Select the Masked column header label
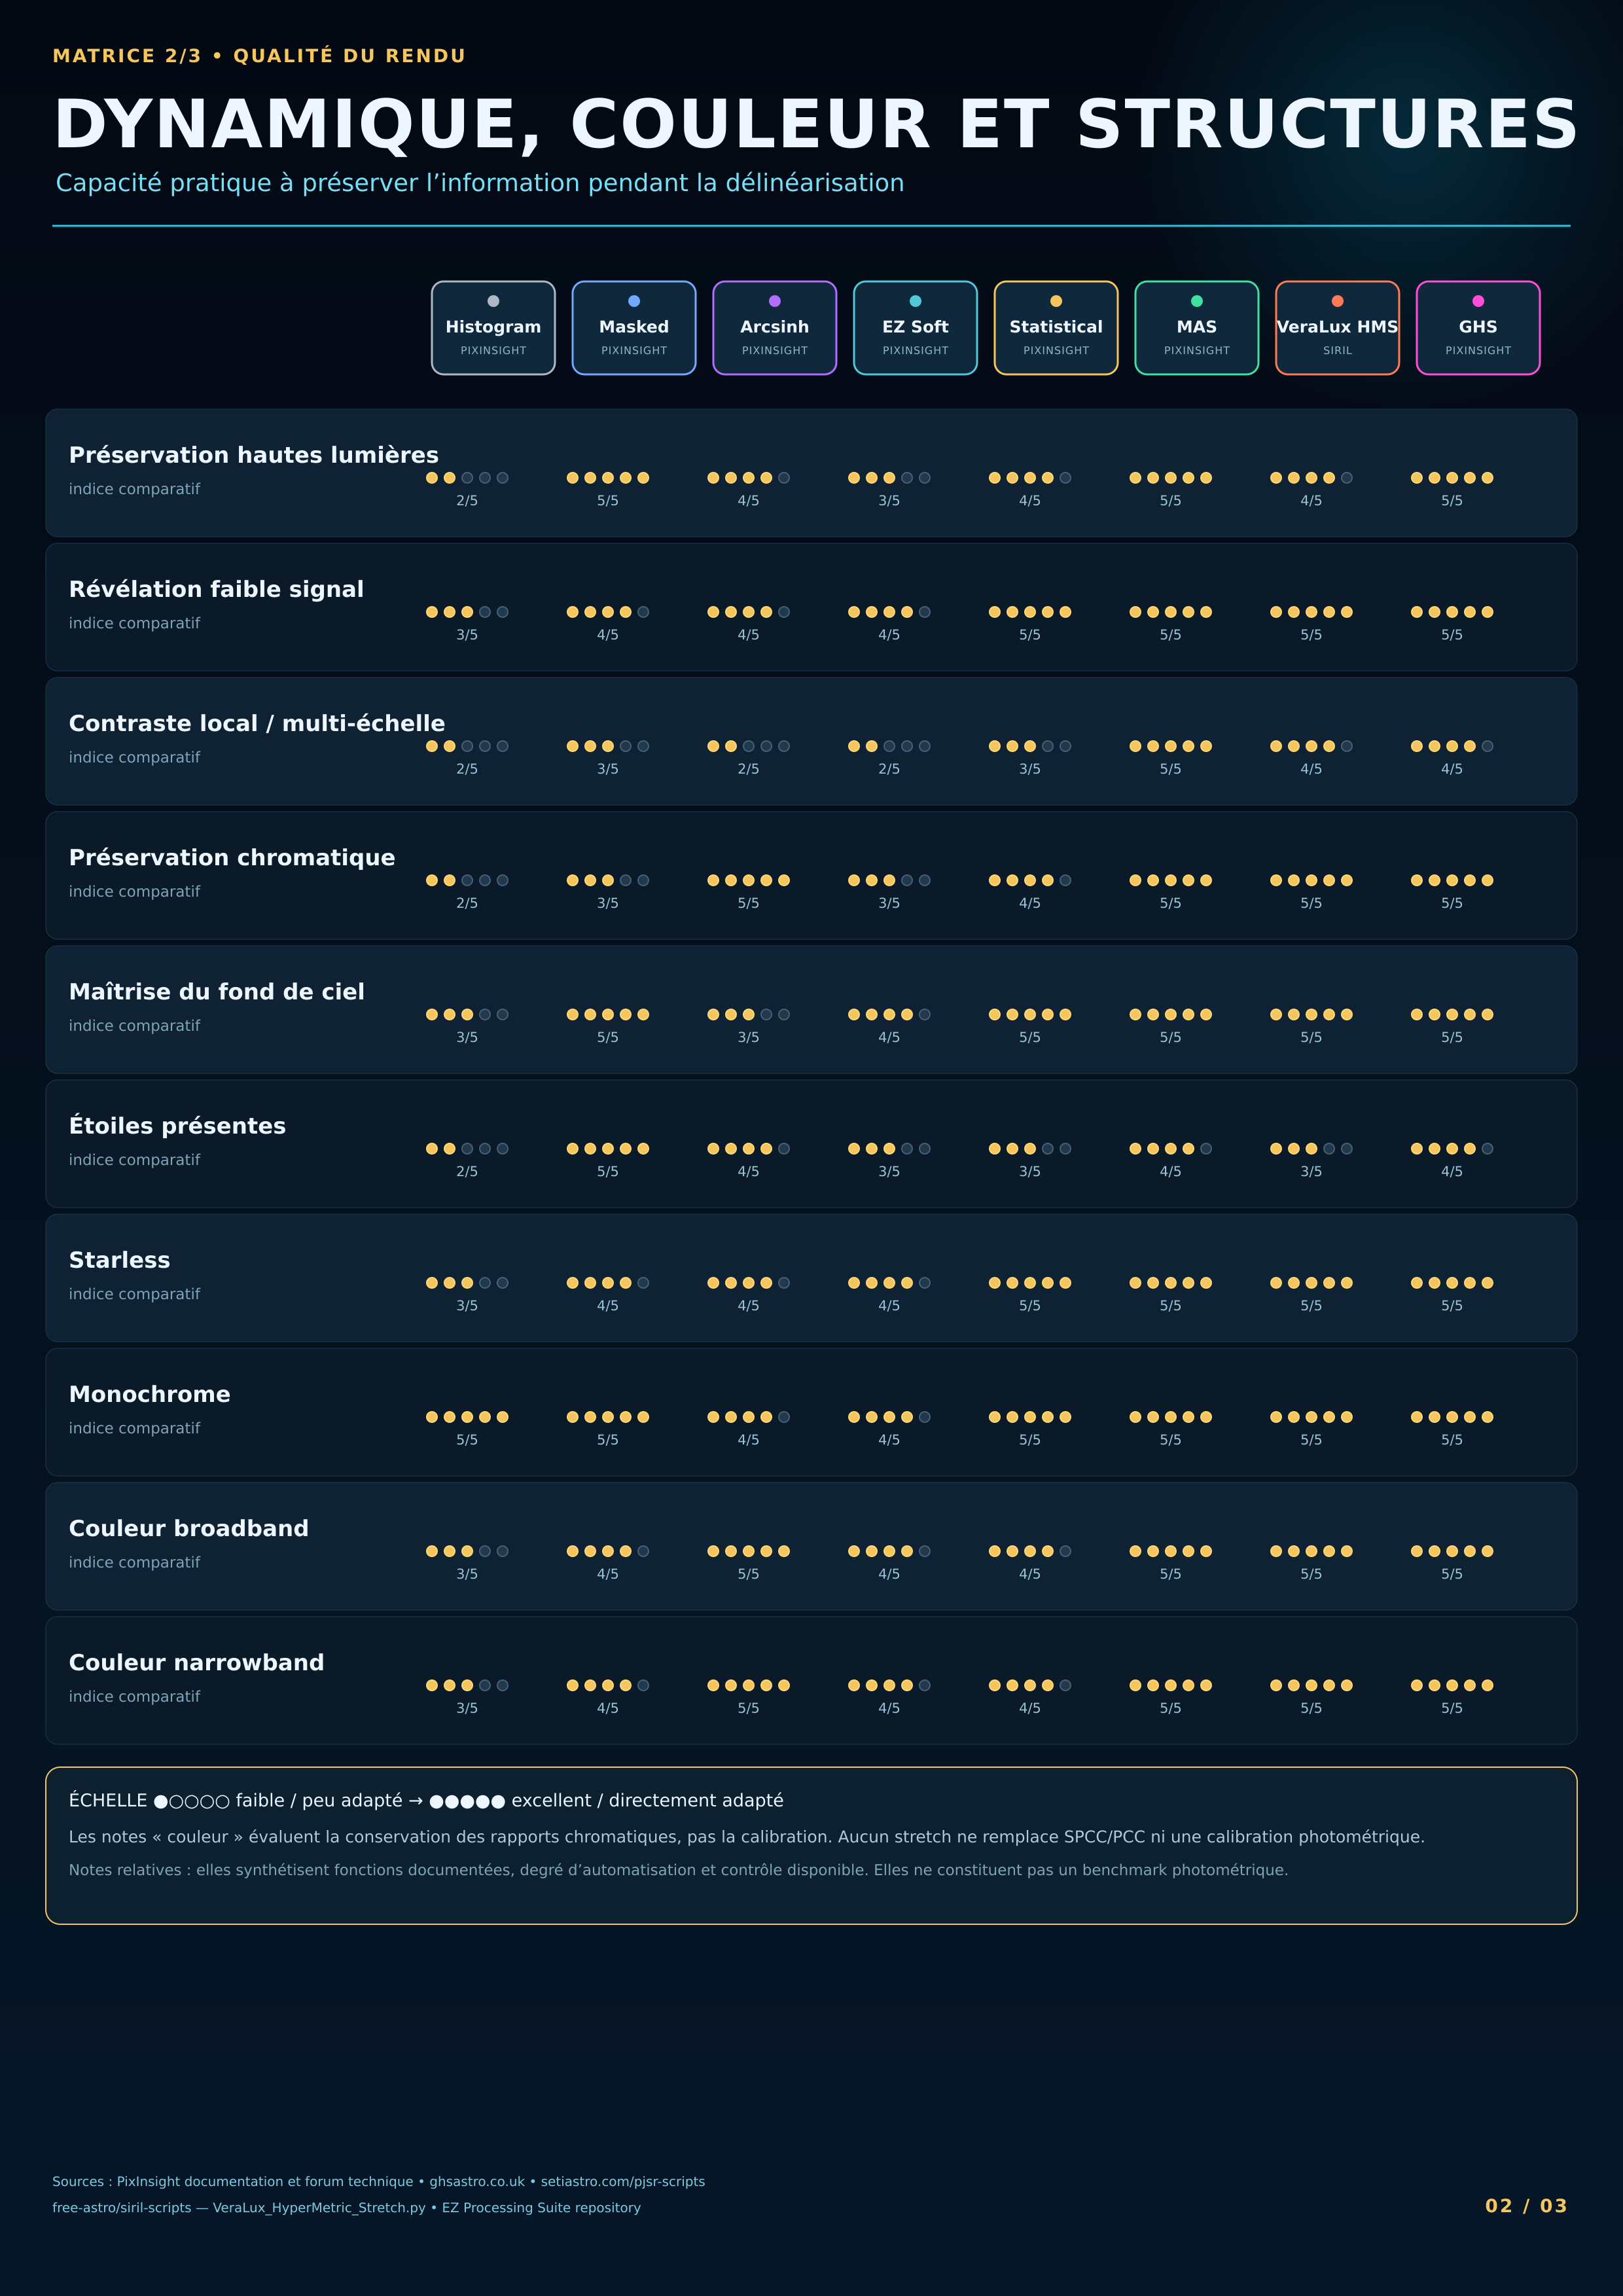This screenshot has height=2296, width=1623. (634, 327)
